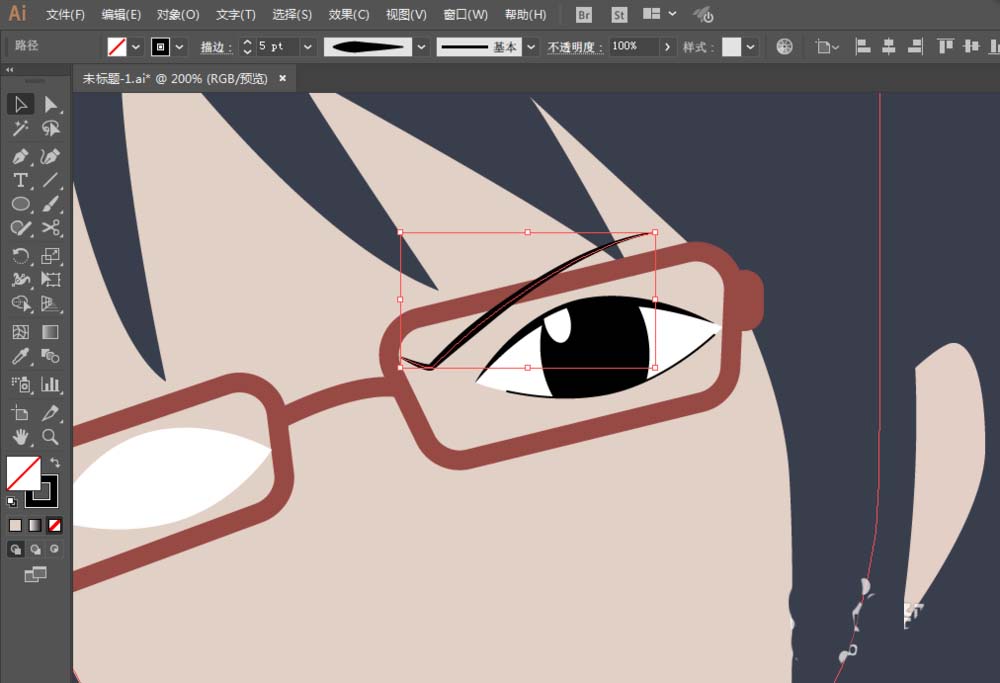The width and height of the screenshot is (1000, 683).
Task: Select the Warp/Width tool
Action: pyautogui.click(x=20, y=280)
